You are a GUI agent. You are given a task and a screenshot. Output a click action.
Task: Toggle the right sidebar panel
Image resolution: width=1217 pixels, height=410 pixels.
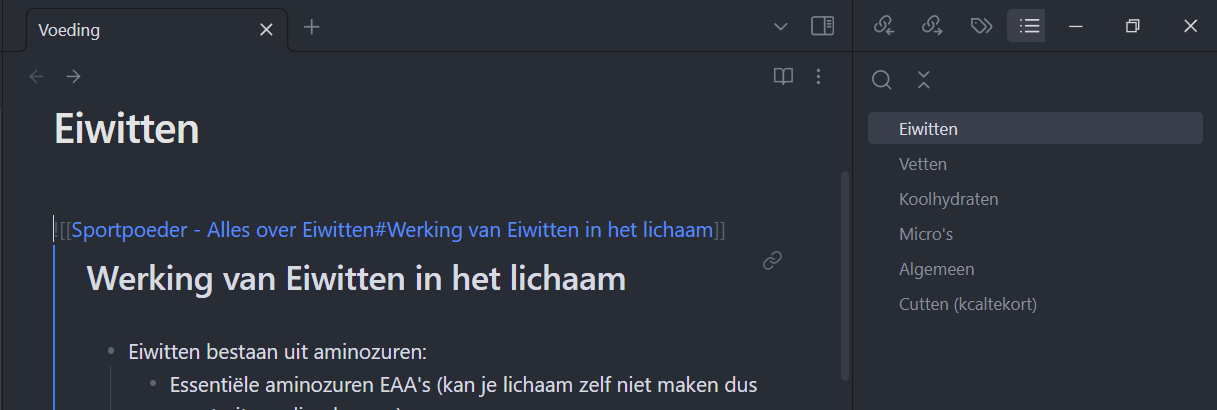coord(822,26)
